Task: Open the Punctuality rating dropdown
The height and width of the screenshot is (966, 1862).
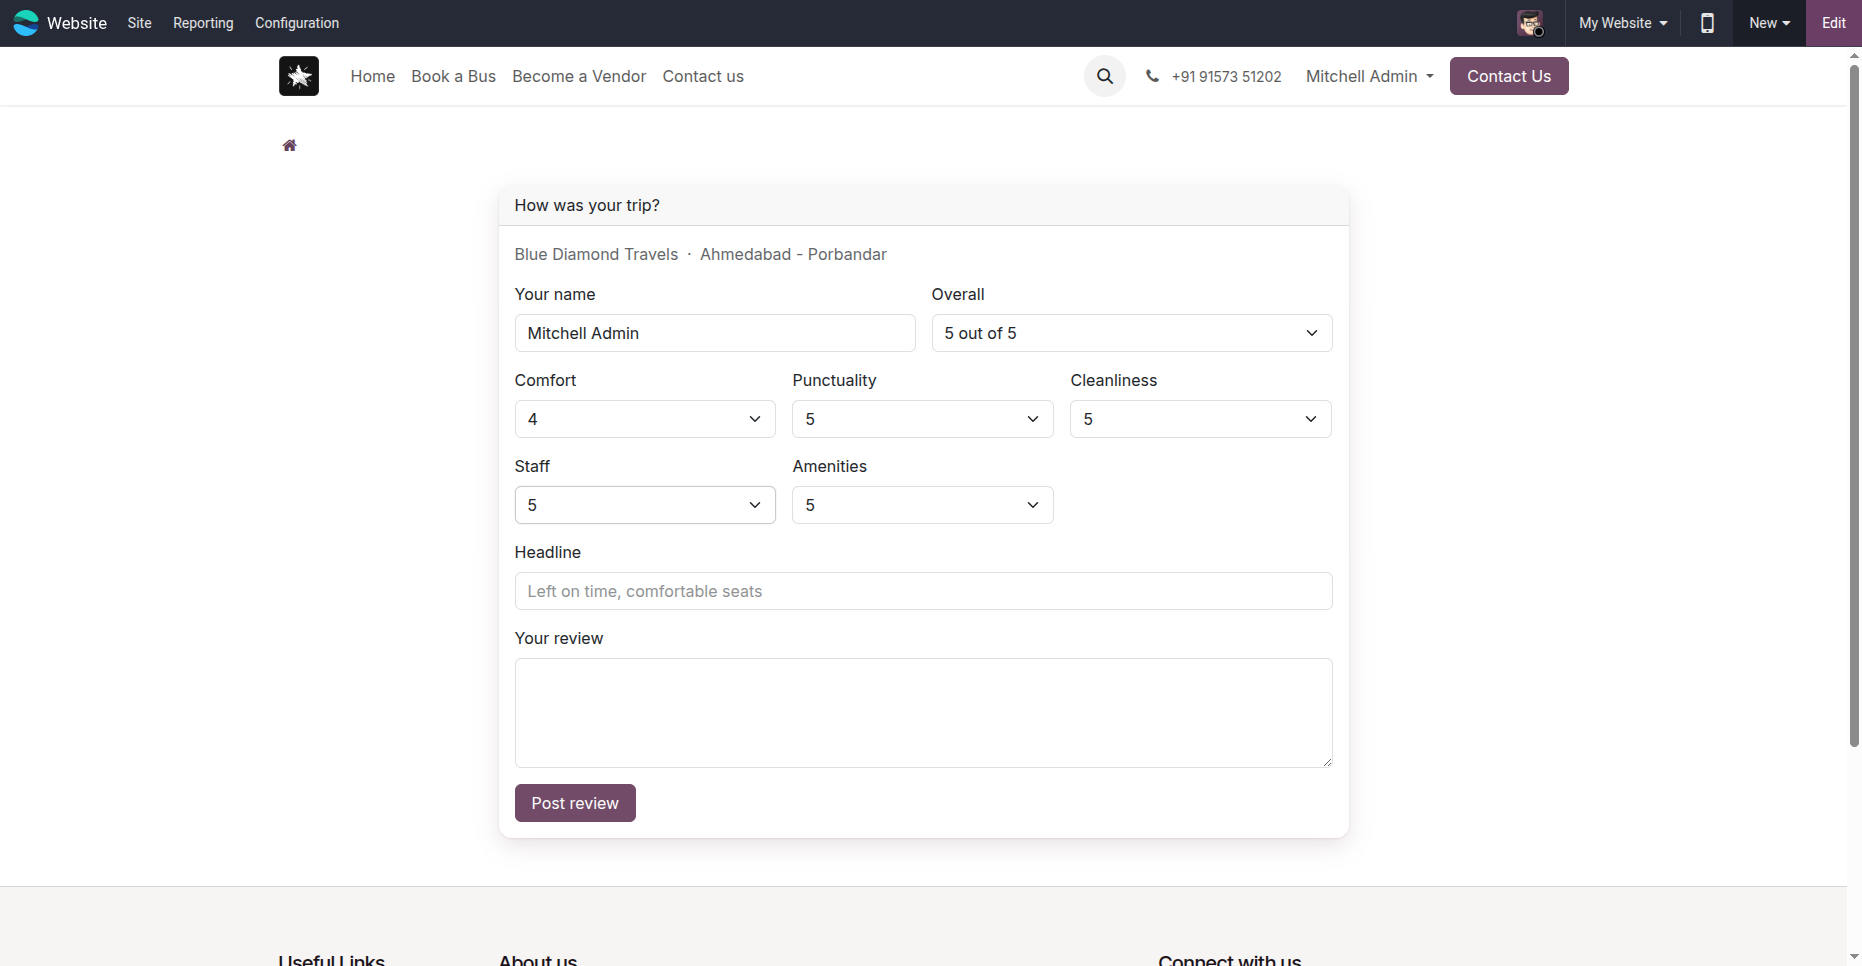Action: 923,419
